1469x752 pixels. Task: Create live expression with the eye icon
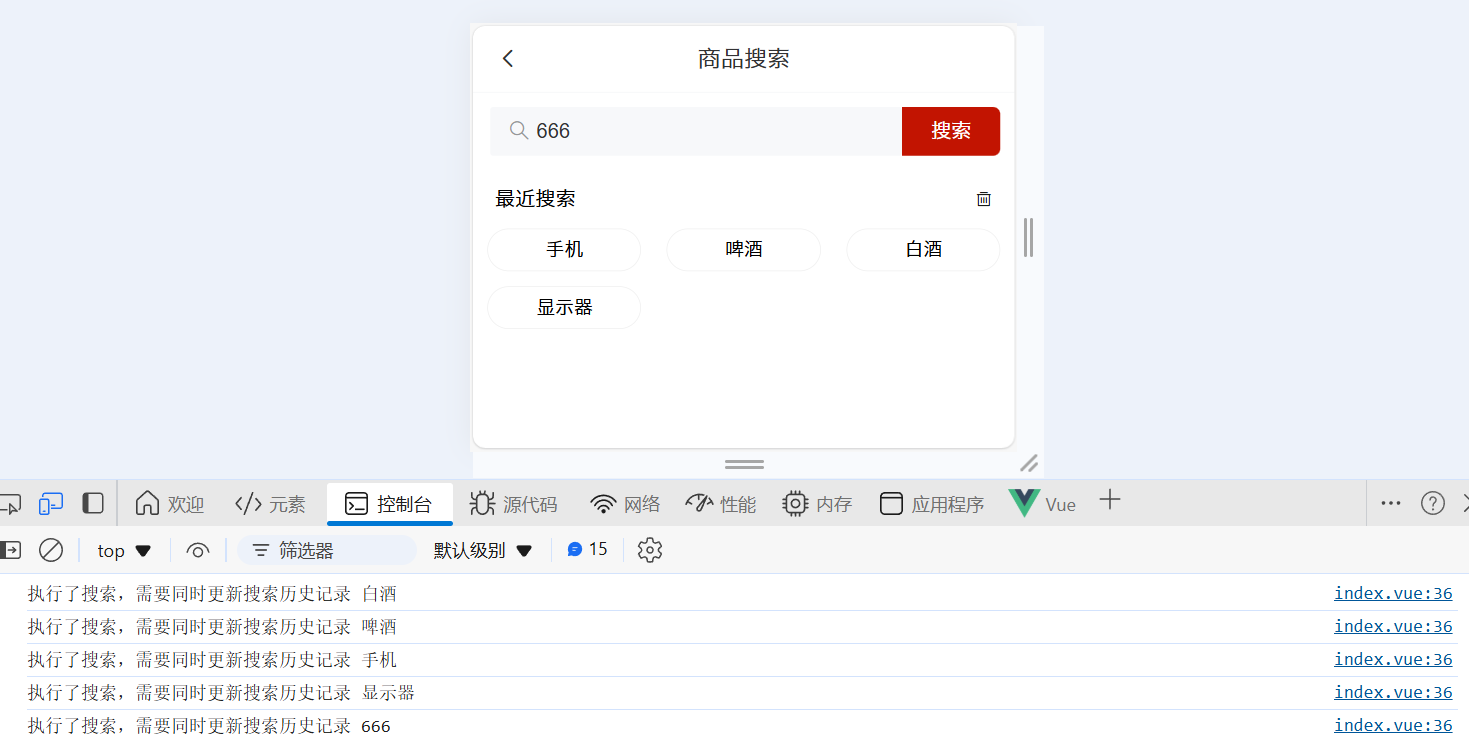click(x=198, y=551)
